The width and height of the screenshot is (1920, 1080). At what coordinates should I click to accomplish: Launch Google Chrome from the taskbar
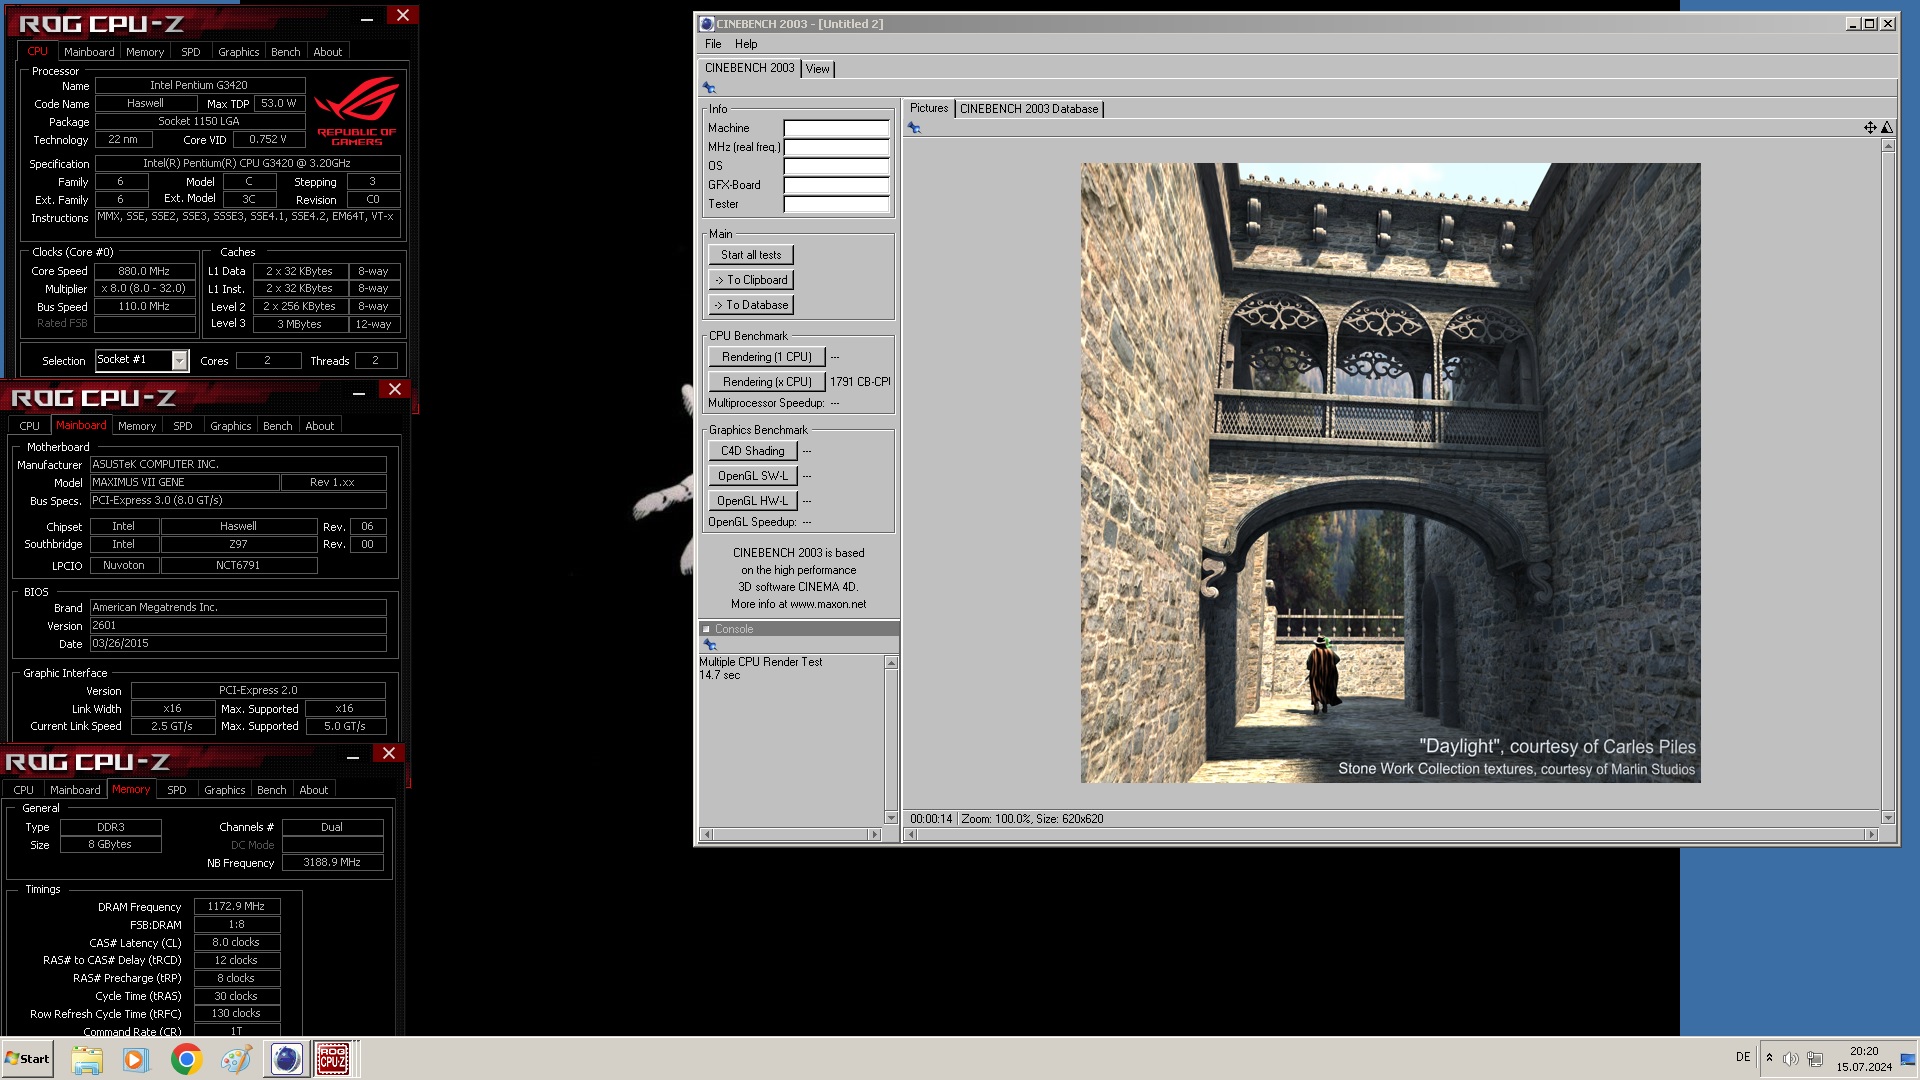(186, 1059)
